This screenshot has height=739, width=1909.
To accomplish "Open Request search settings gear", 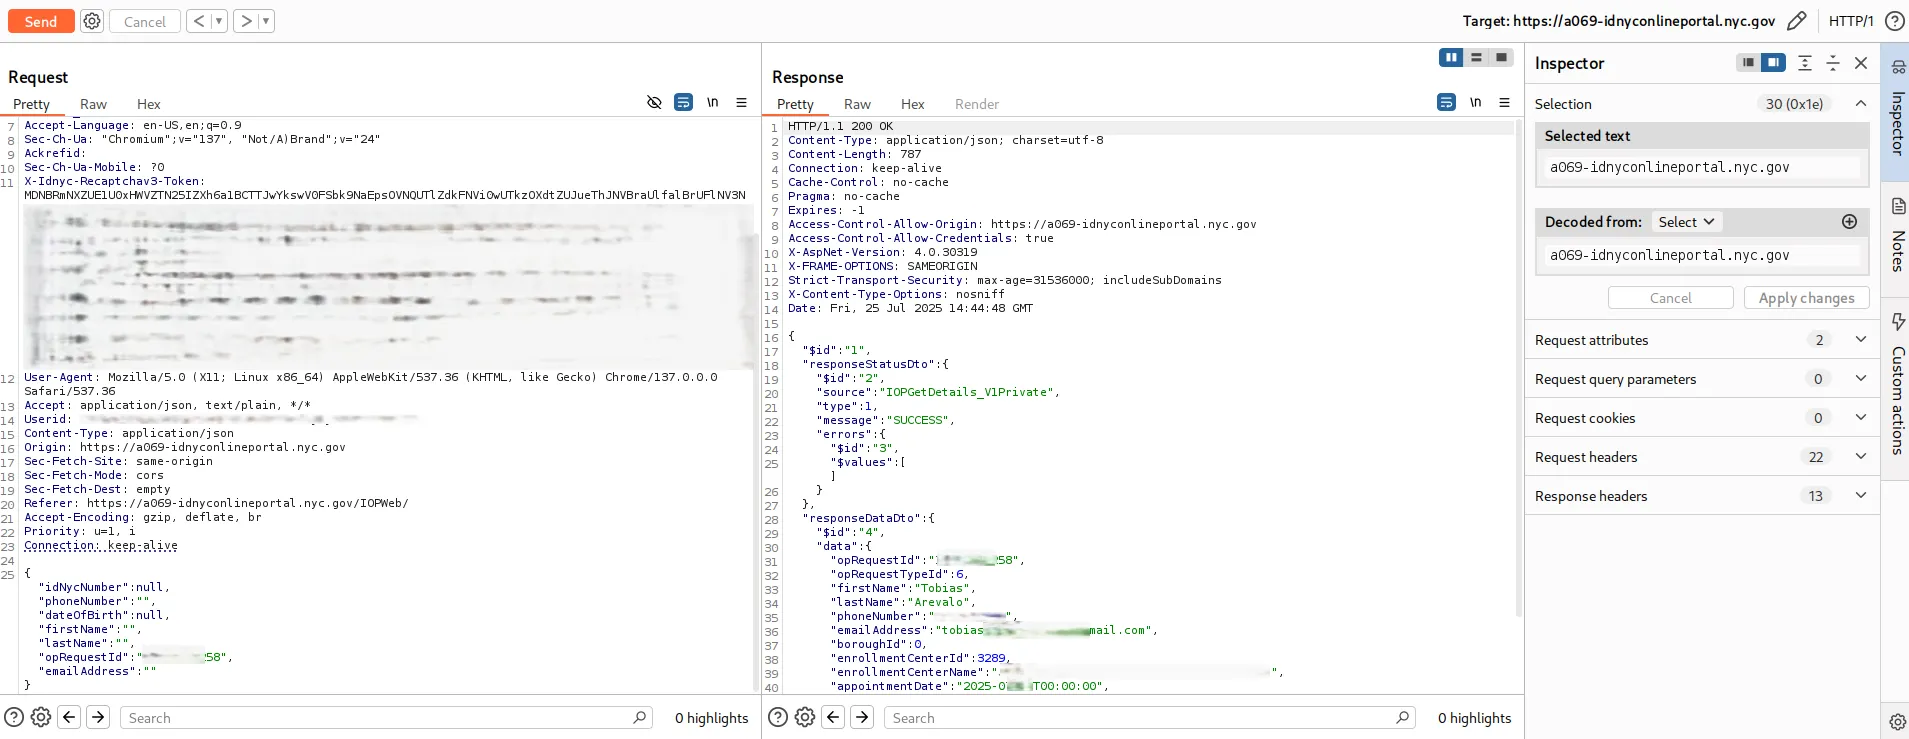I will 41,717.
